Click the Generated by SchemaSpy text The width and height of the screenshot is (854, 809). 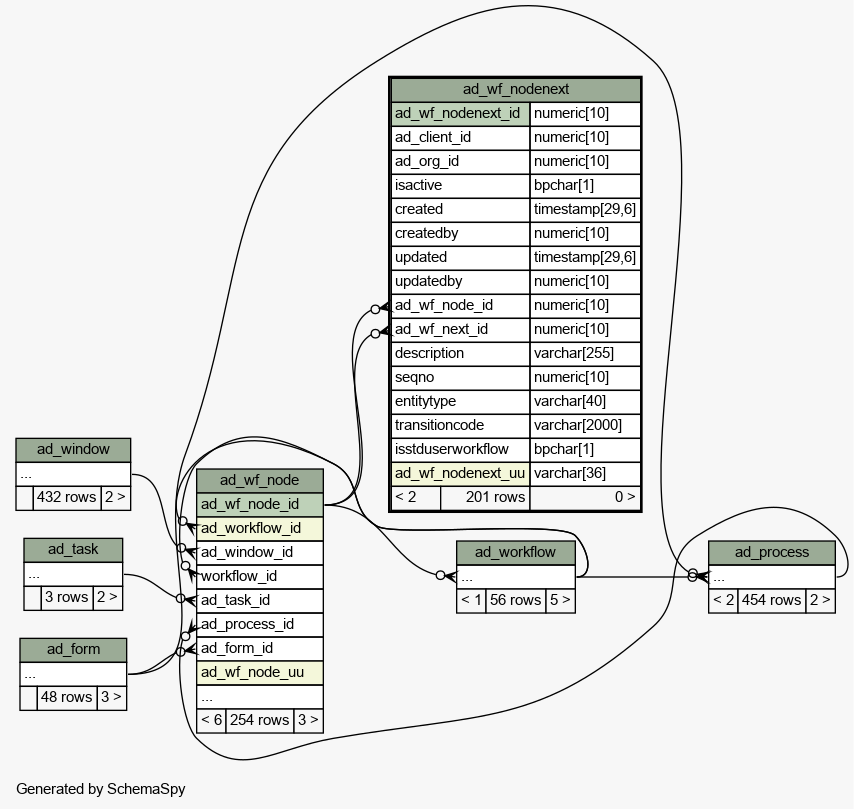(101, 789)
